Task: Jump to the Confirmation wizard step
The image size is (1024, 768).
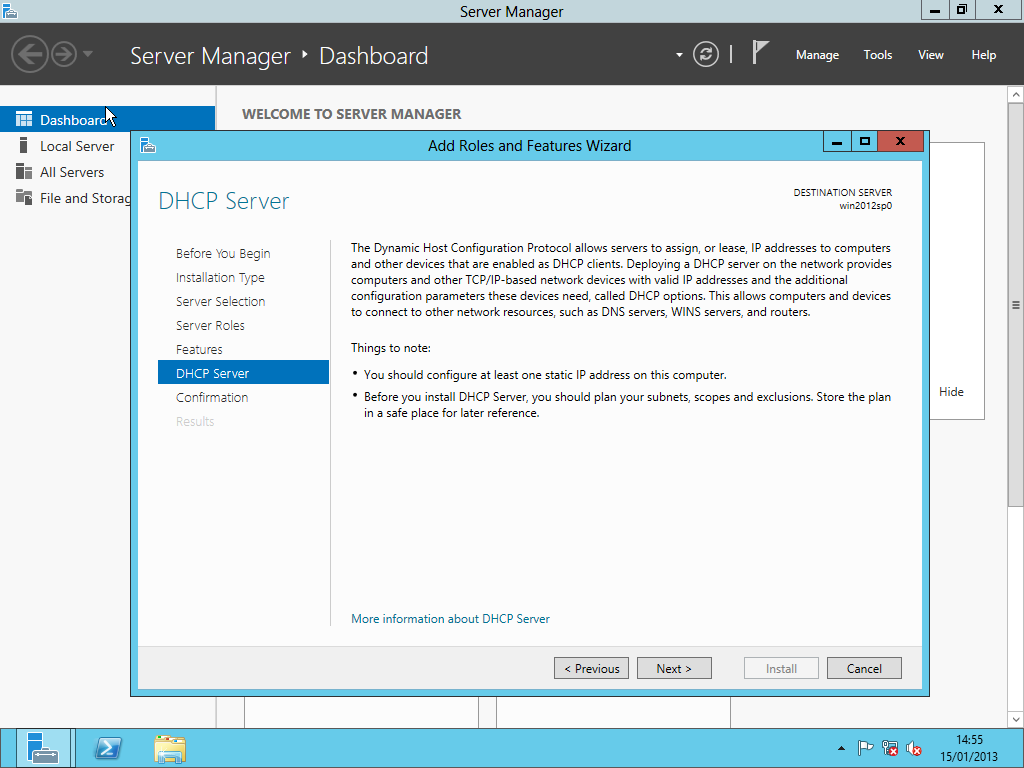Action: click(x=212, y=397)
